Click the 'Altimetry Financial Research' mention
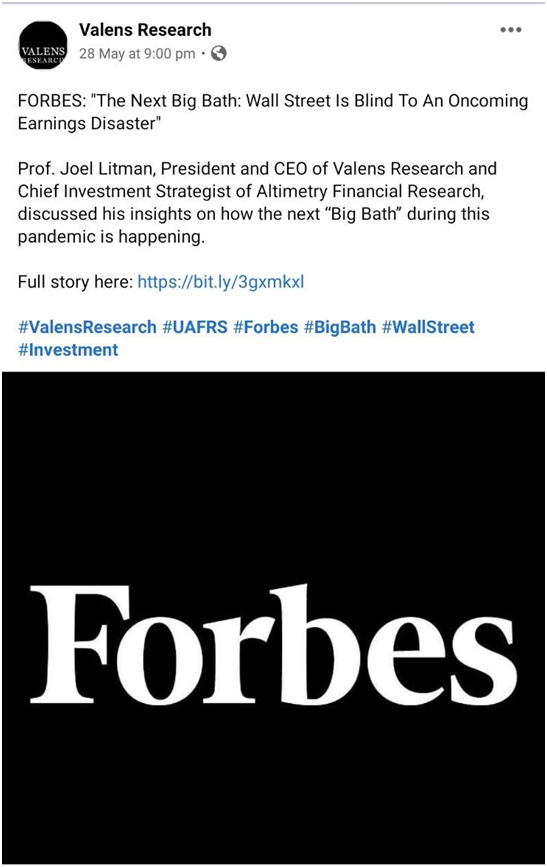Image resolution: width=547 pixels, height=867 pixels. [x=370, y=191]
